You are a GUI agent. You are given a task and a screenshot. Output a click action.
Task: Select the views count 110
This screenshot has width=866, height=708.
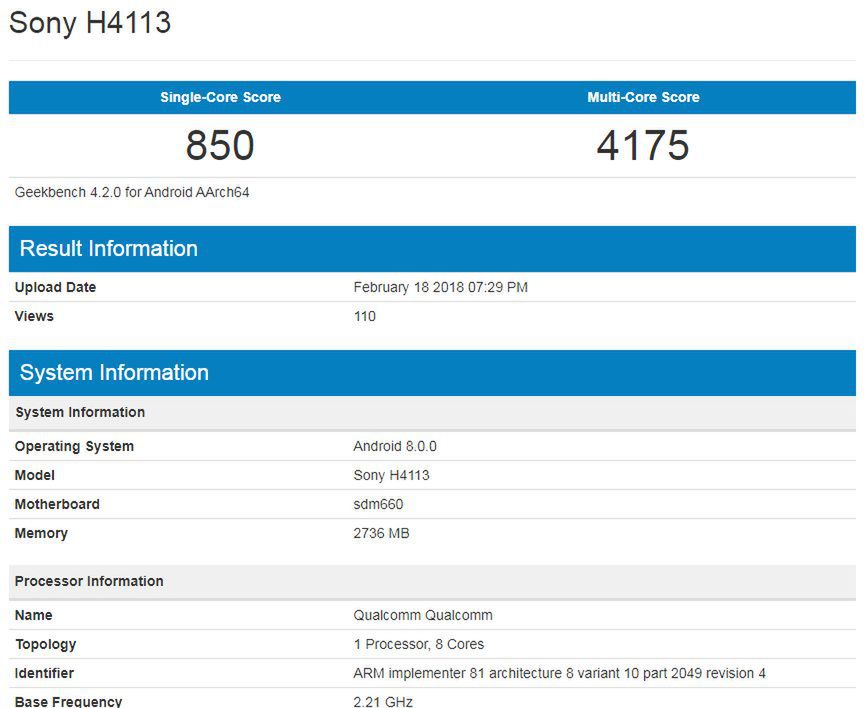point(365,316)
